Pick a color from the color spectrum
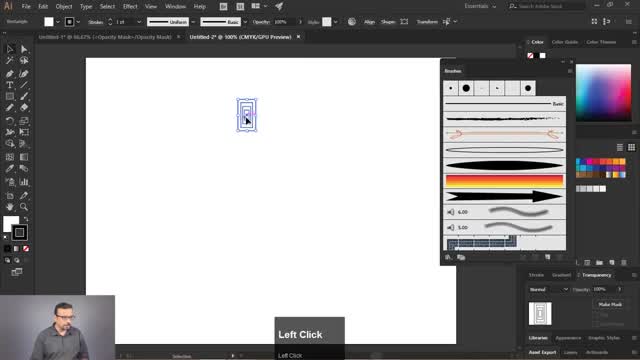Screen dimensions: 640x360 tap(603, 93)
